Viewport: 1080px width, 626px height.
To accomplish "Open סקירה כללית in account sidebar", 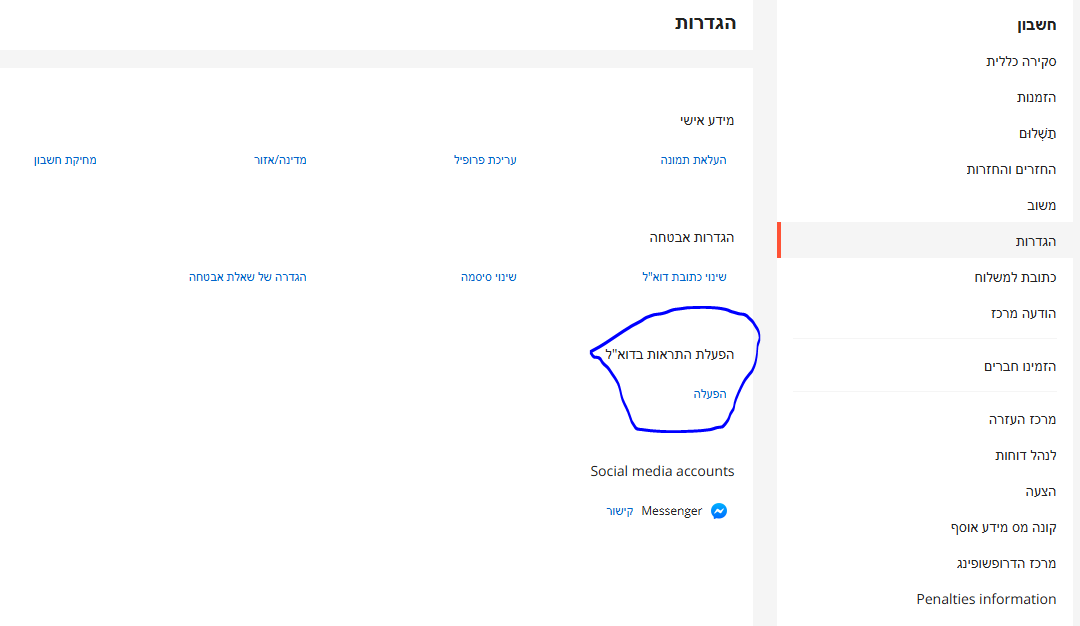I will (1021, 61).
